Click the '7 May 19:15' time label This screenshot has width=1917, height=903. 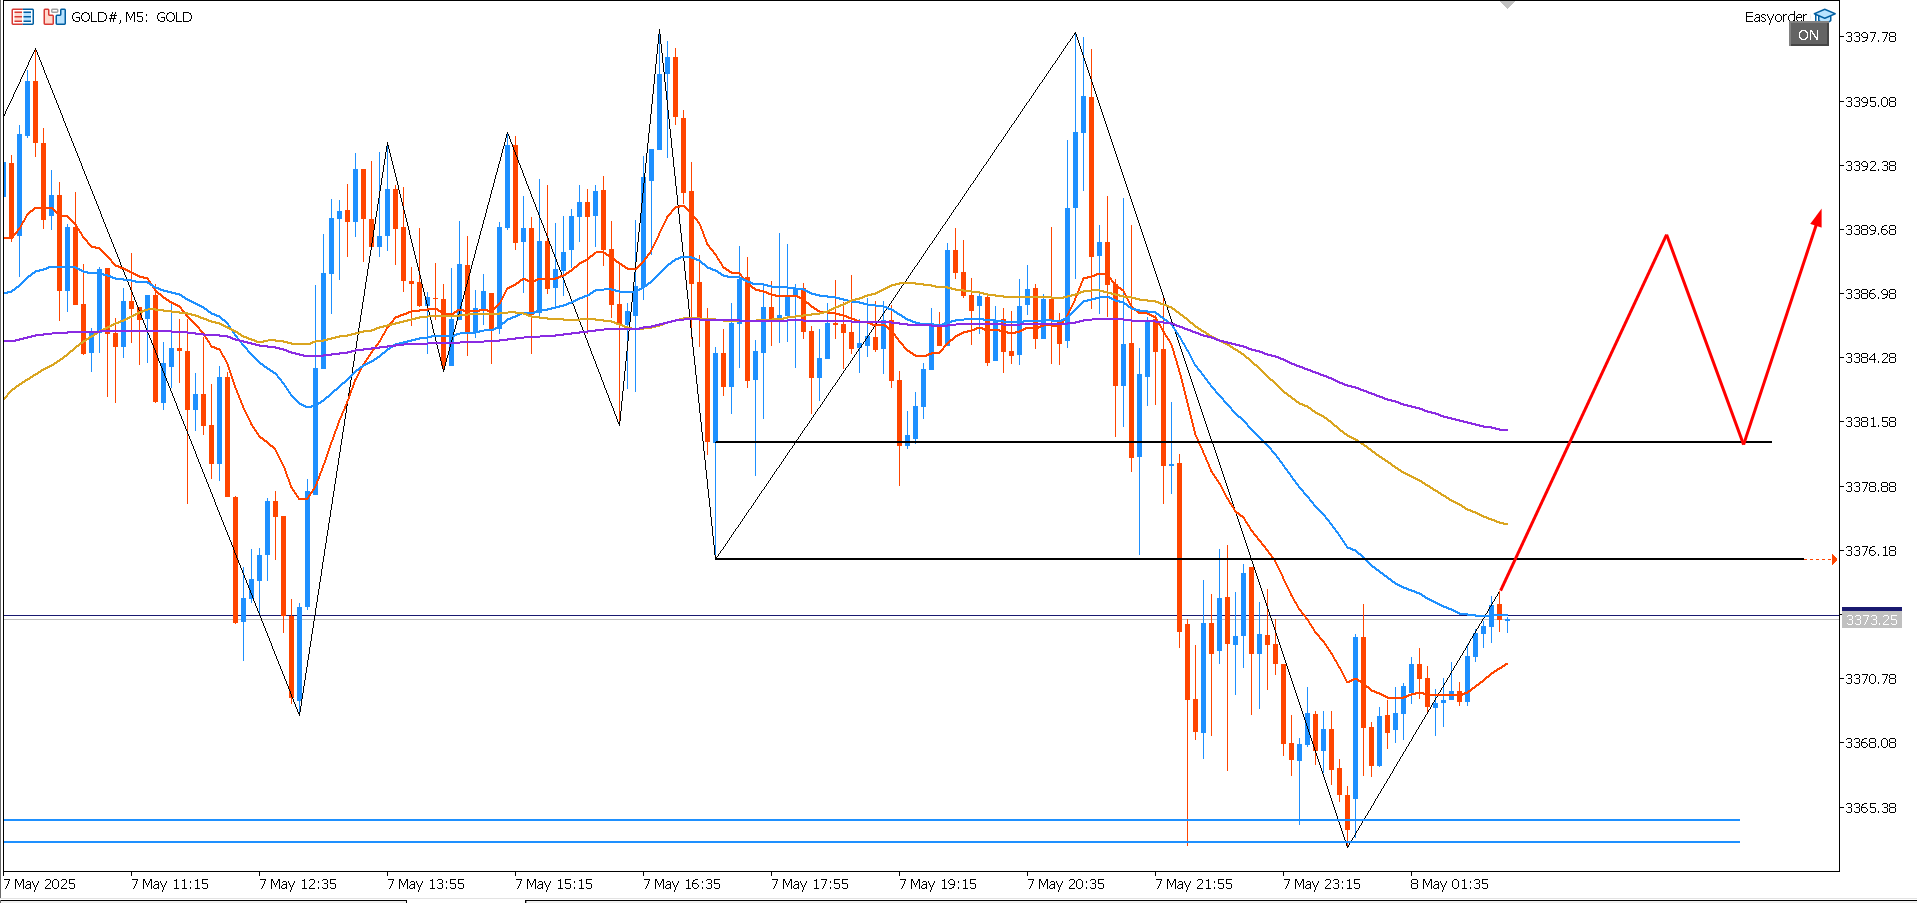938,884
